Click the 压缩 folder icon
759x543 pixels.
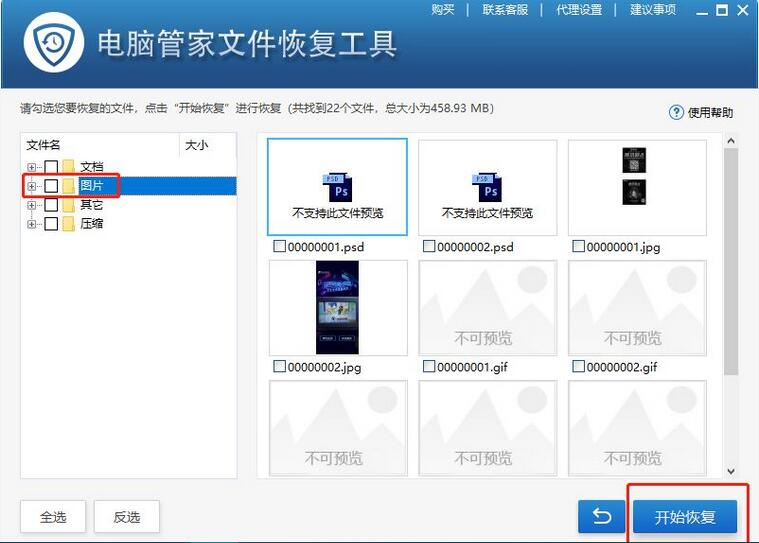tap(69, 224)
